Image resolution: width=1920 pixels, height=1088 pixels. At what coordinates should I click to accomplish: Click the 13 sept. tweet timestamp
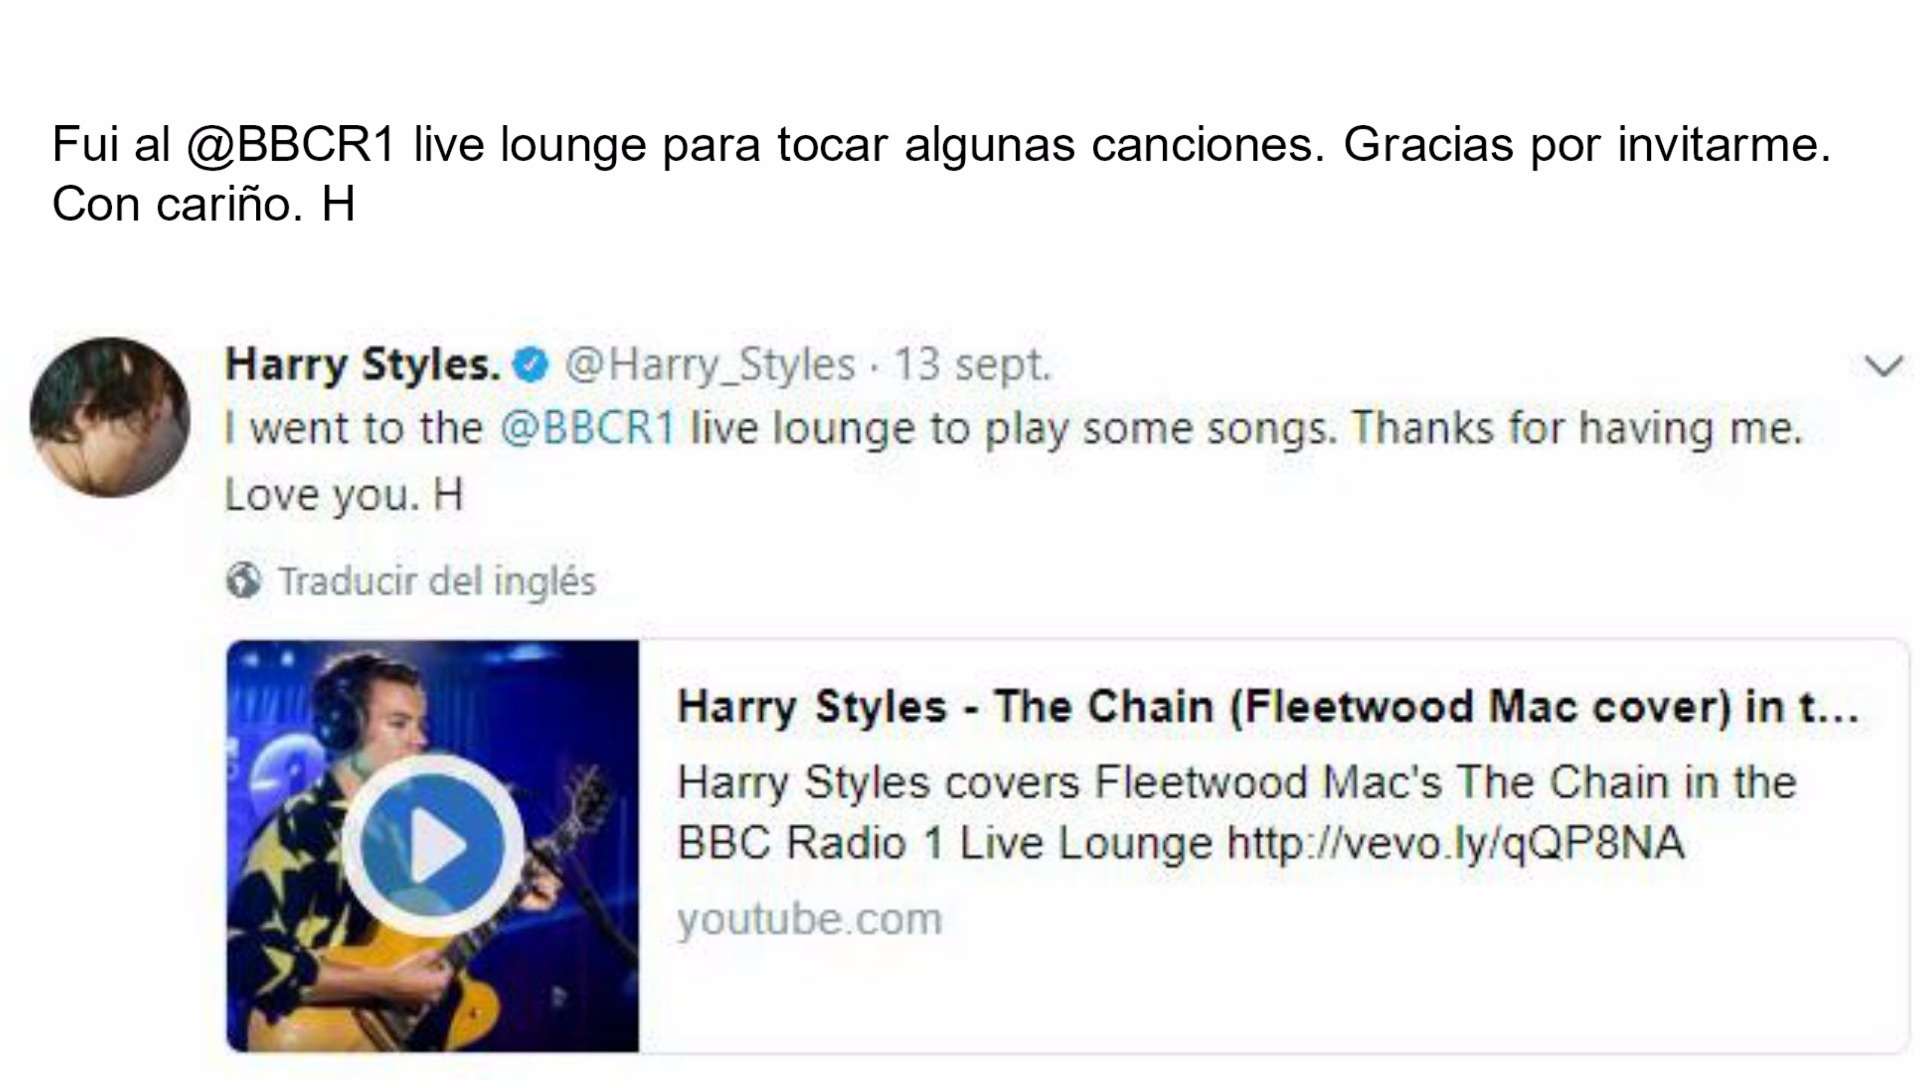tap(972, 365)
